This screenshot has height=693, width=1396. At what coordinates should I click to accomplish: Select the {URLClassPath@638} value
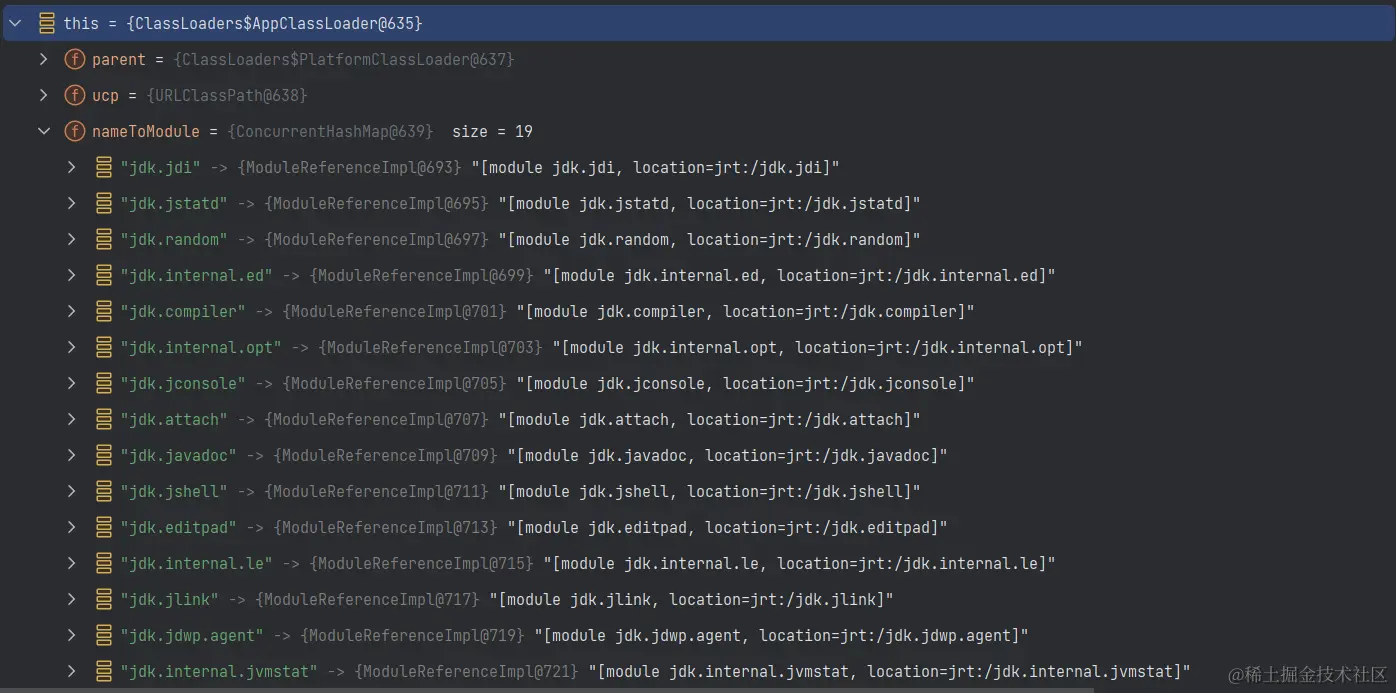[x=227, y=96]
